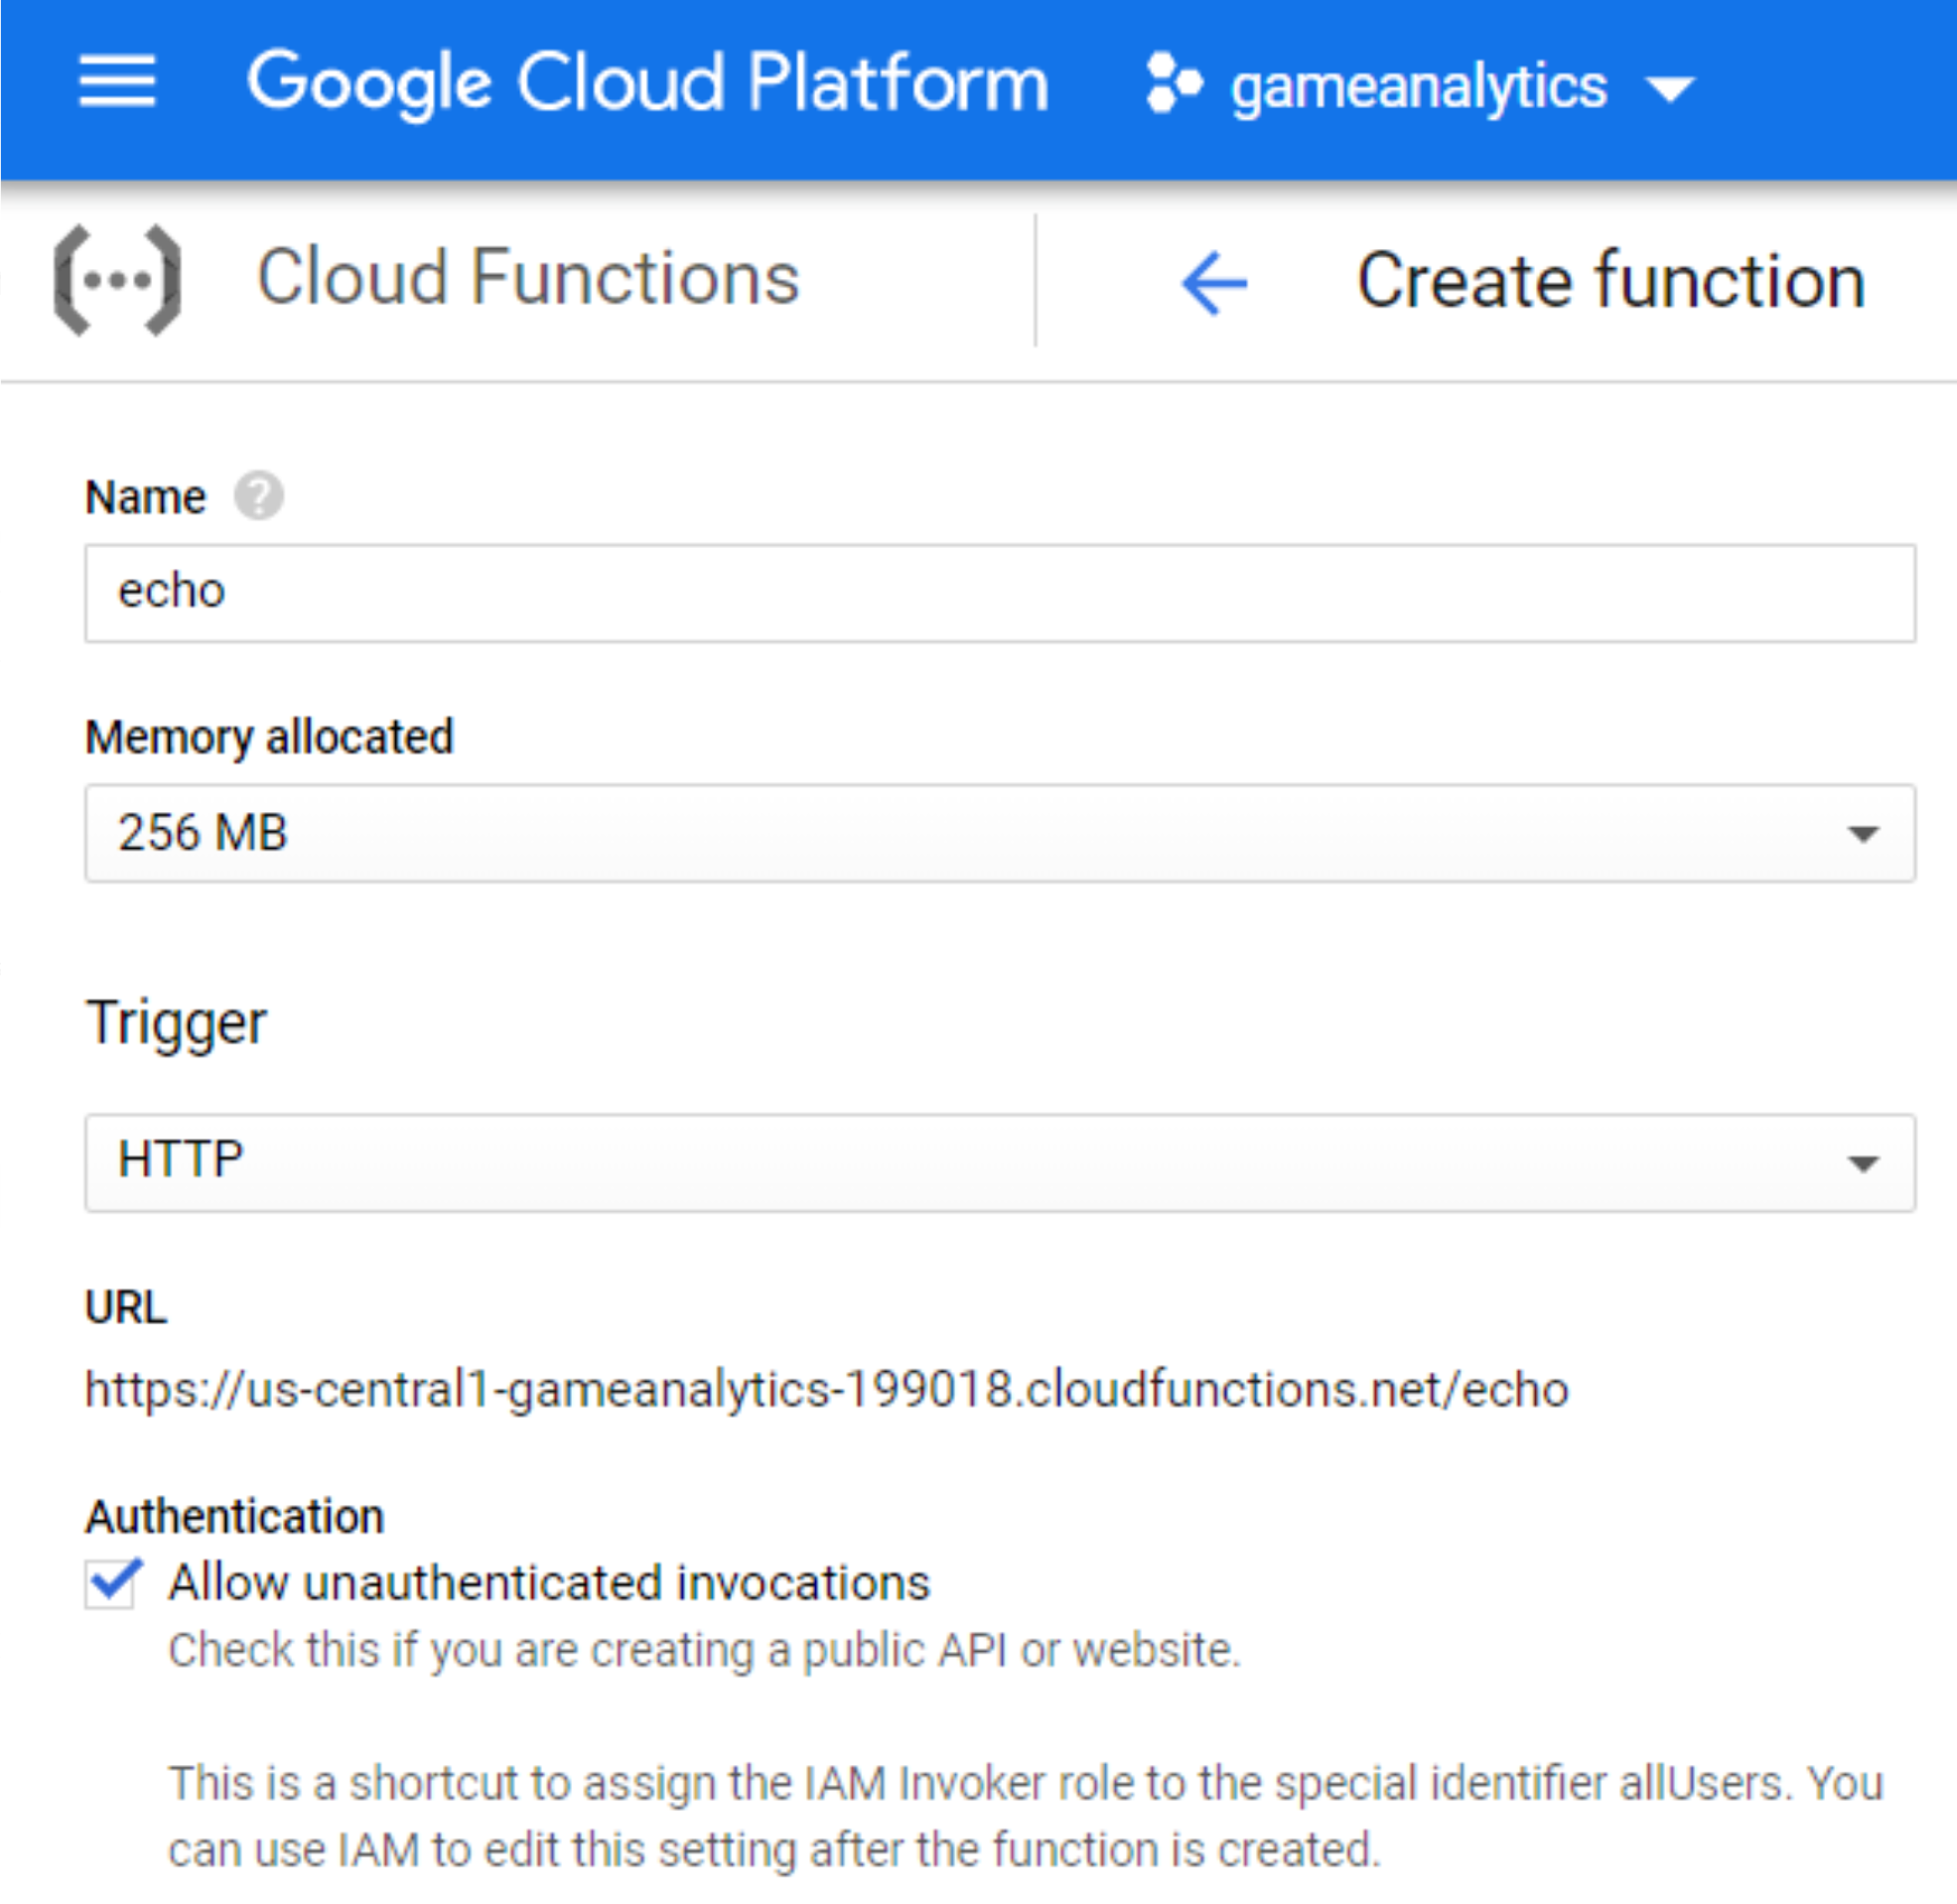Click the URL label
Viewport: 1957px width, 1904px height.
[126, 1308]
